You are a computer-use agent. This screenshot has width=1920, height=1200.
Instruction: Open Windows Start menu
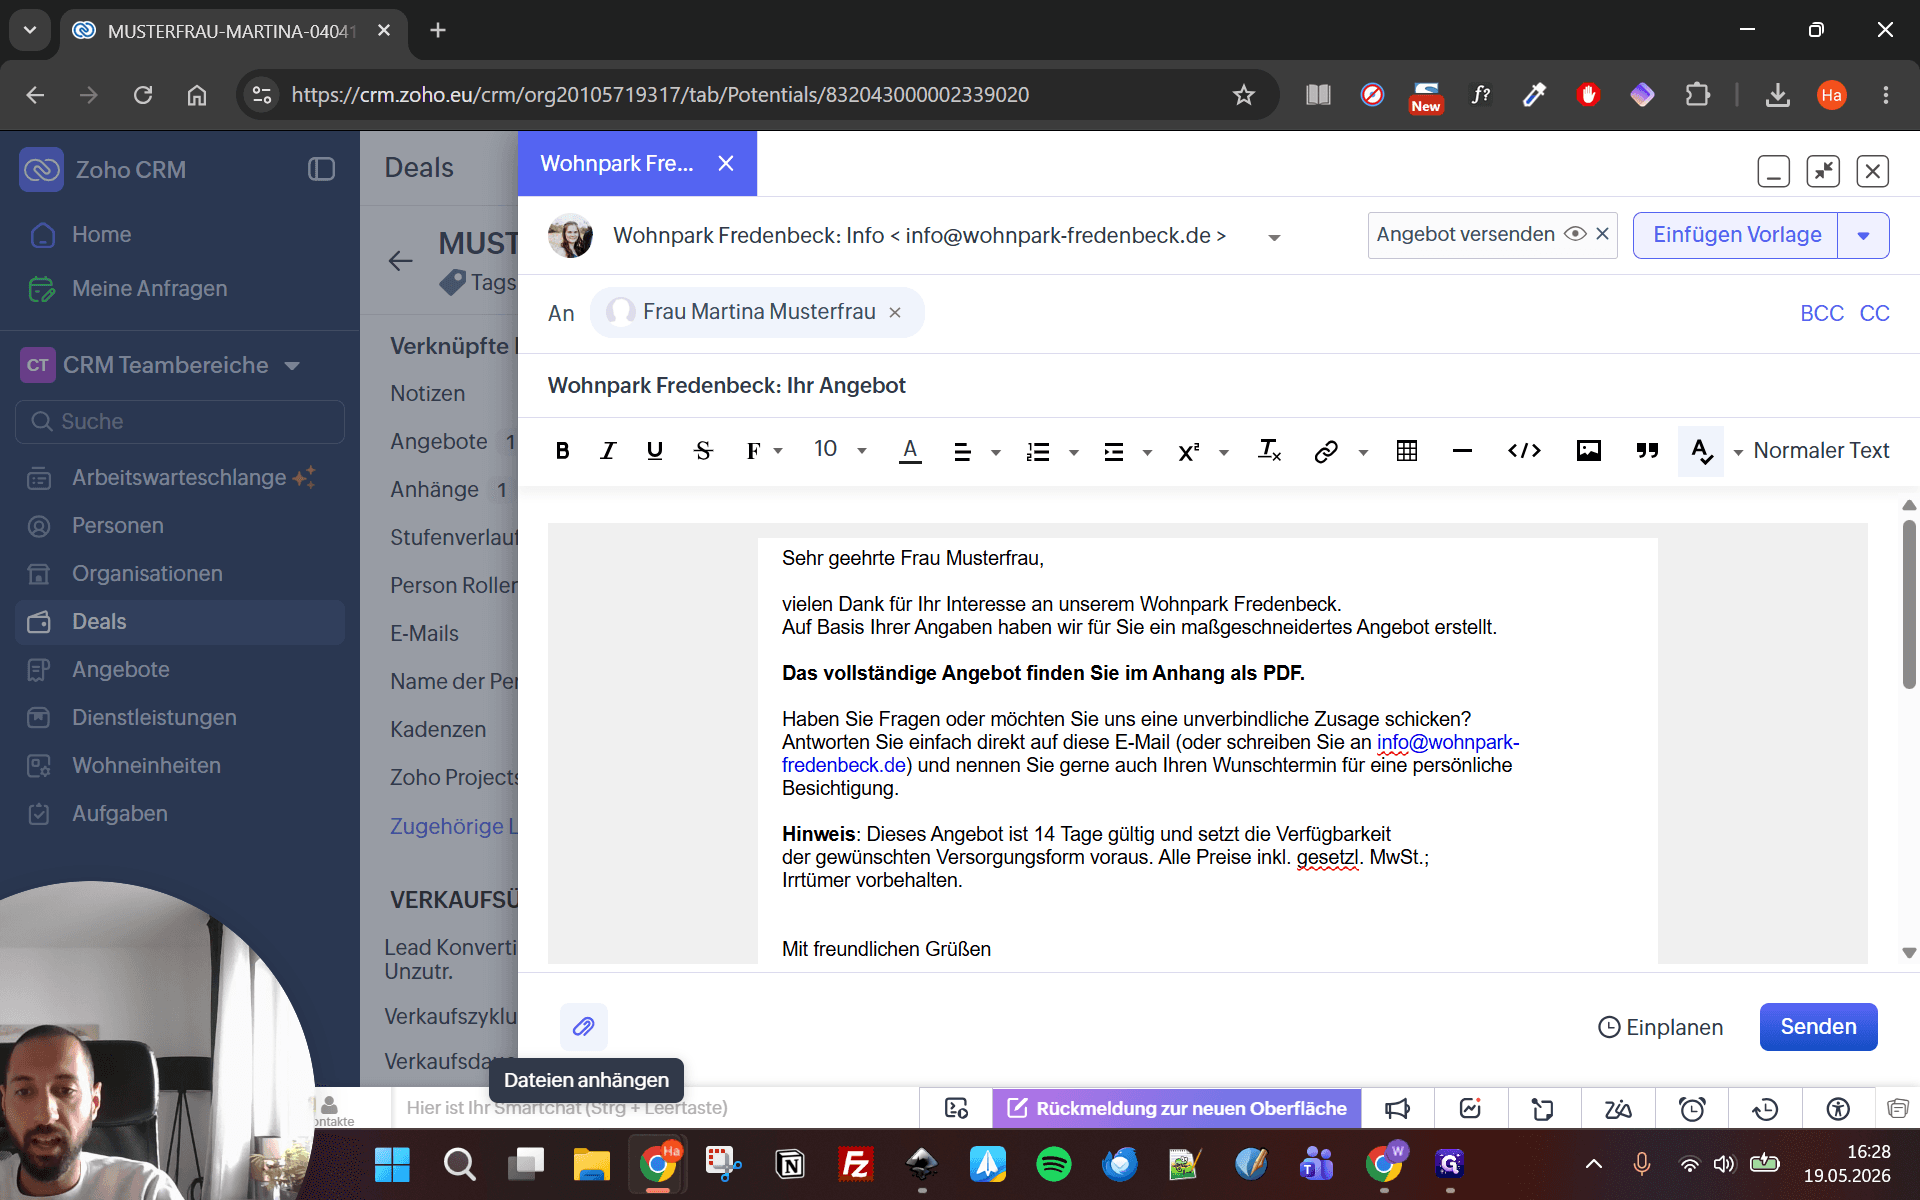click(x=392, y=1164)
